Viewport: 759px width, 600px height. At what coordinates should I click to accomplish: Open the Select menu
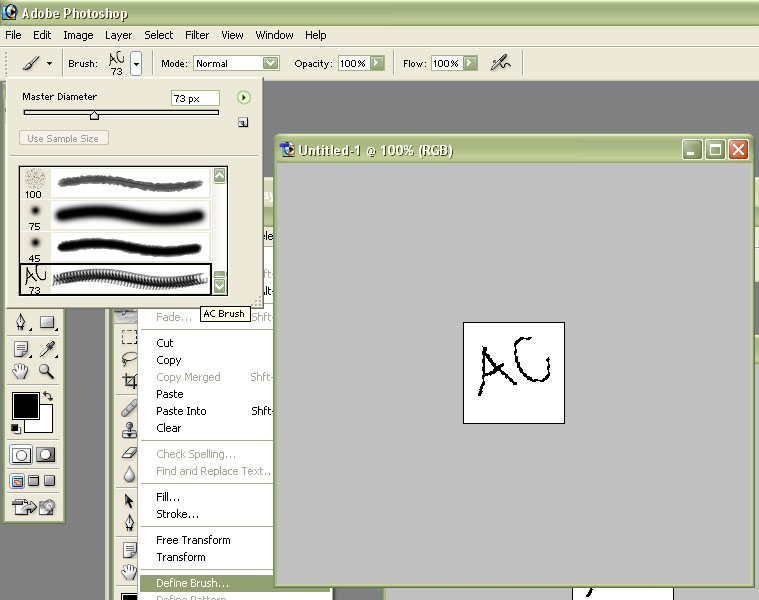click(x=159, y=35)
